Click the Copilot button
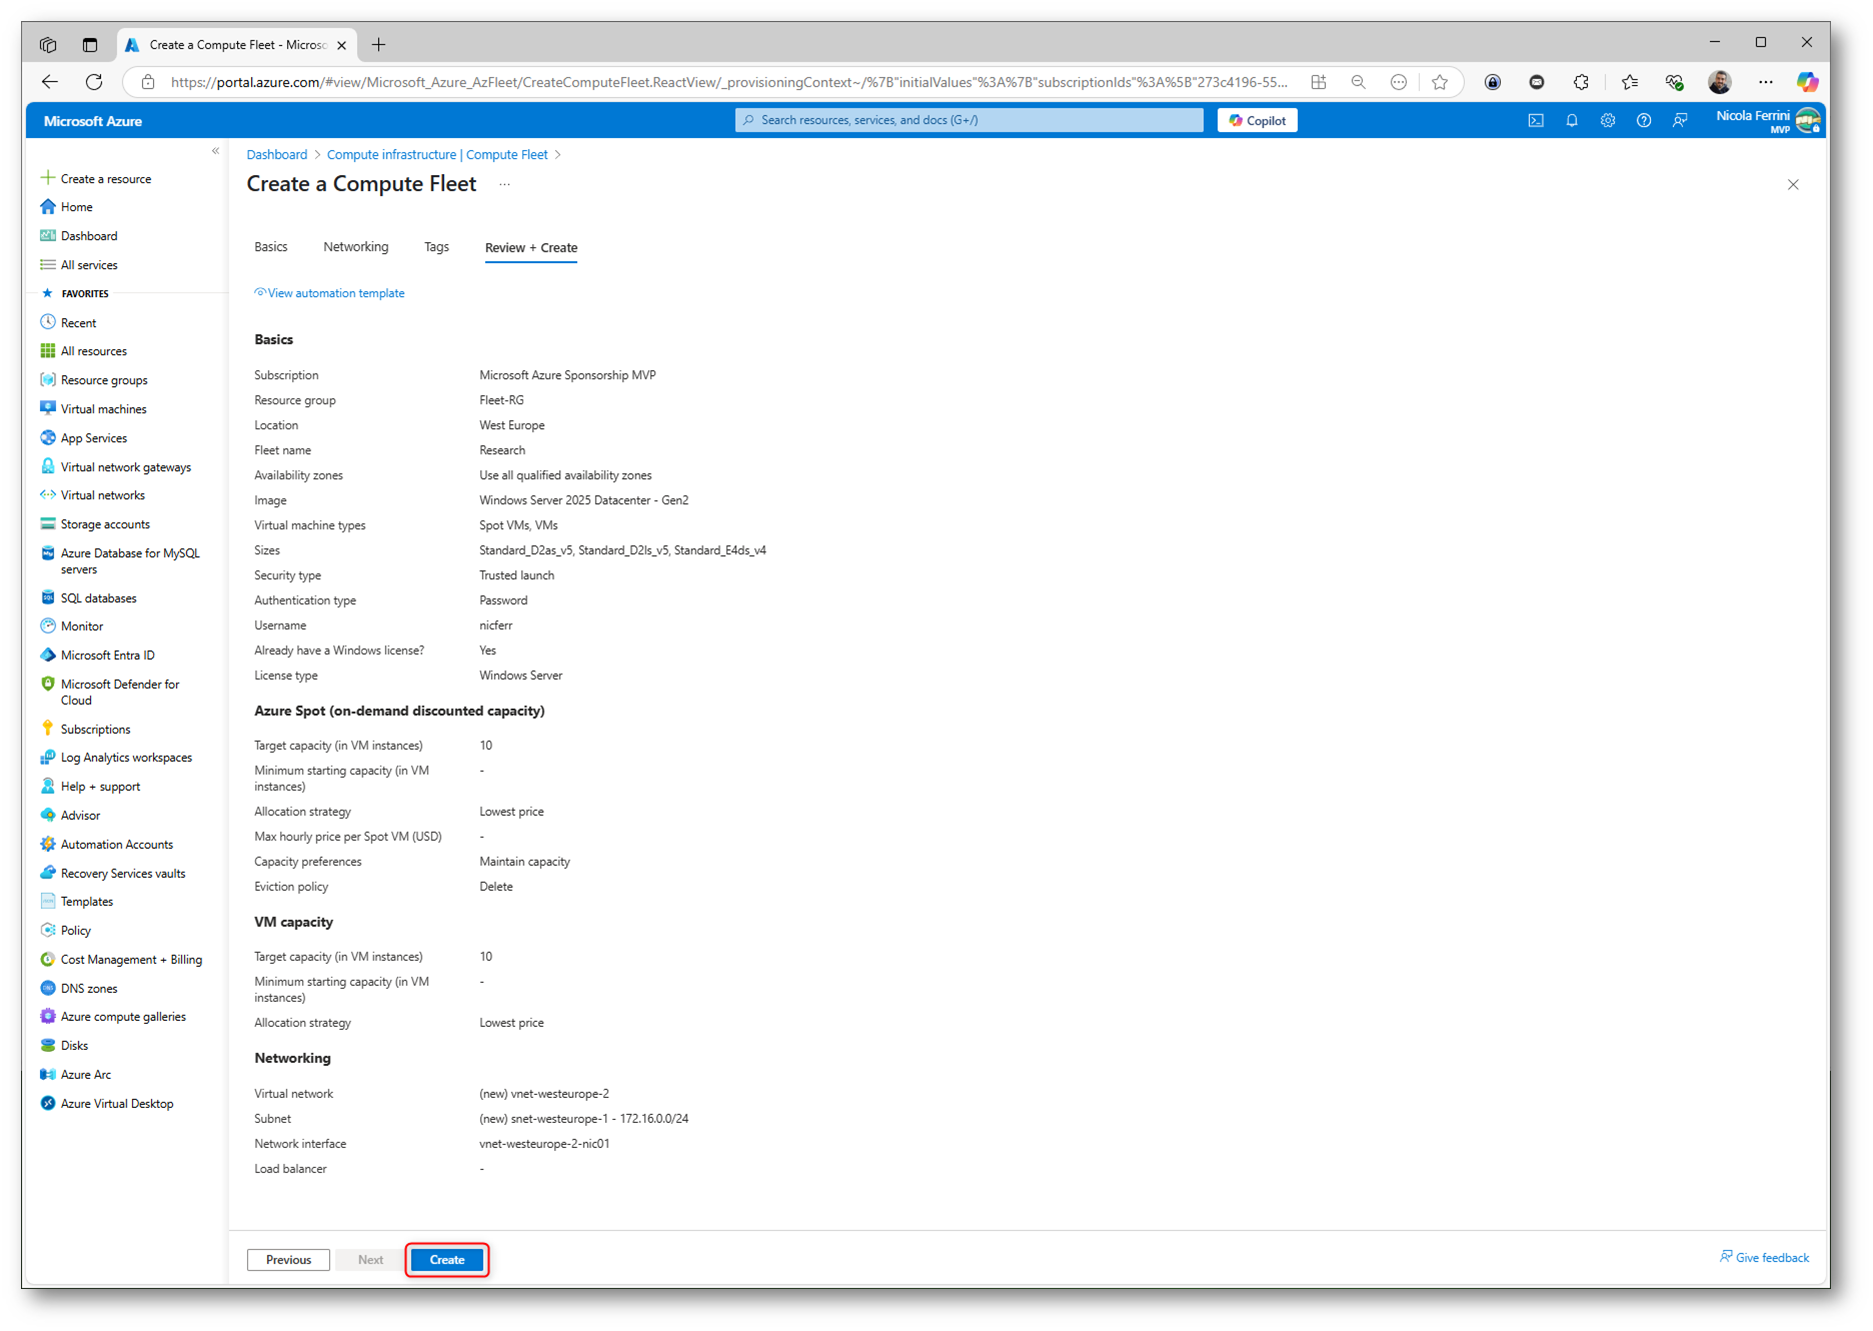This screenshot has width=1873, height=1331. [x=1257, y=120]
